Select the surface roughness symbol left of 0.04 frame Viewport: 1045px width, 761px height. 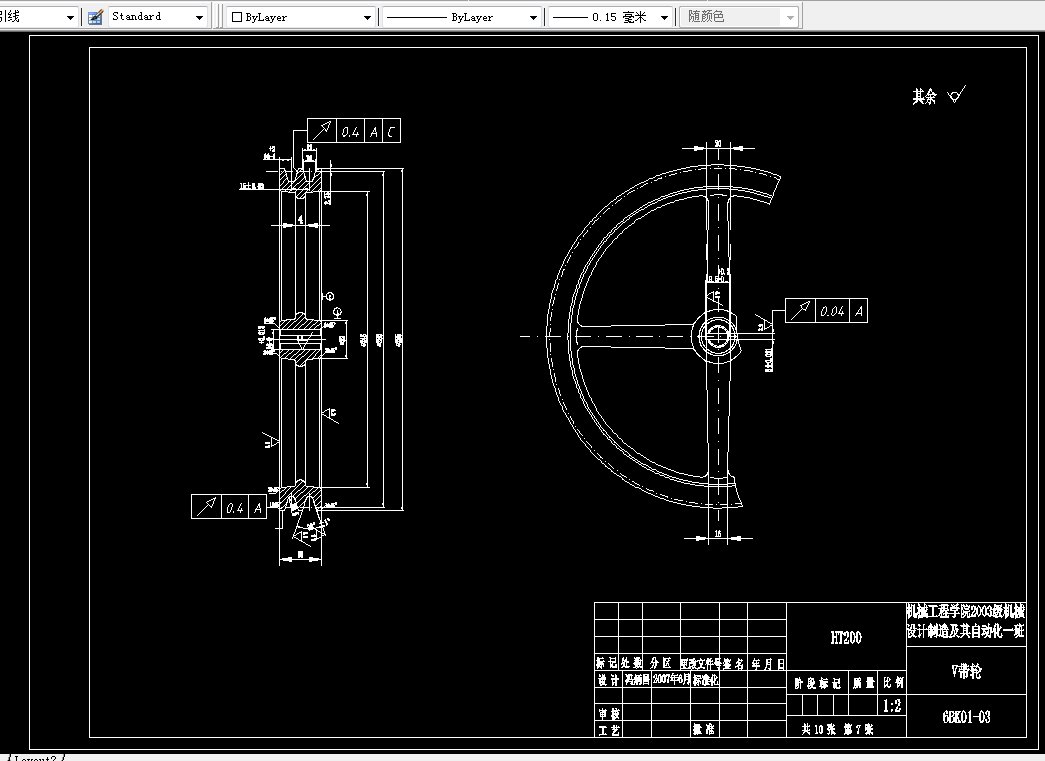coord(763,324)
